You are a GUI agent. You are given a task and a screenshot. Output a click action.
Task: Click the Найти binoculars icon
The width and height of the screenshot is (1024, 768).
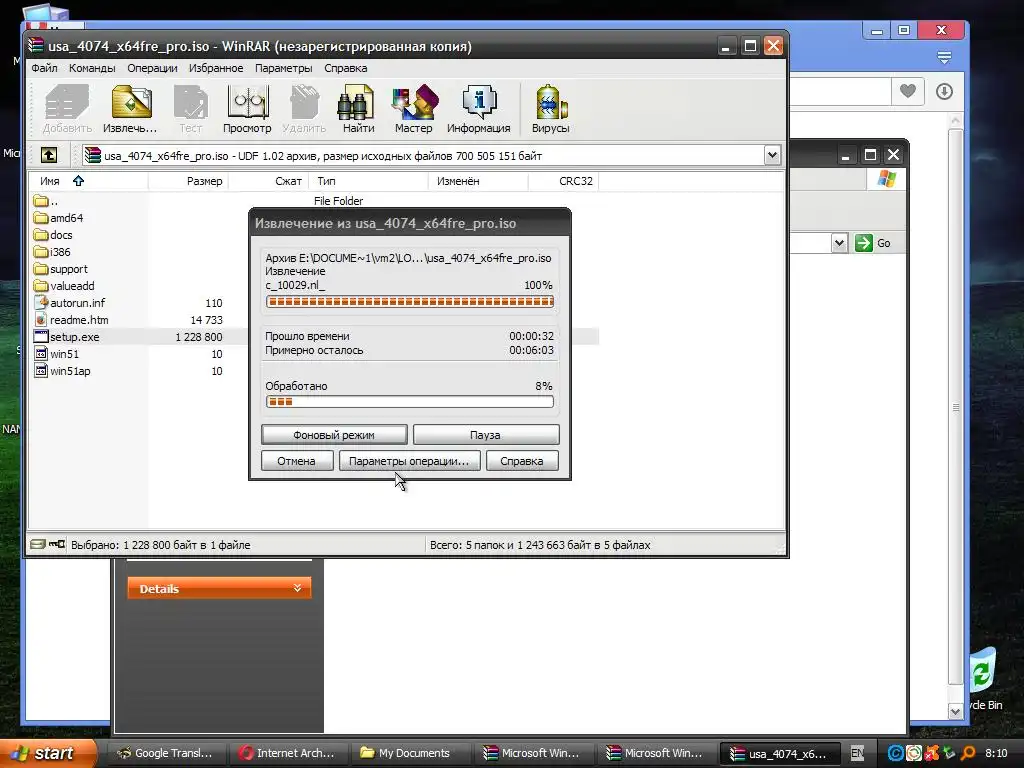point(358,109)
